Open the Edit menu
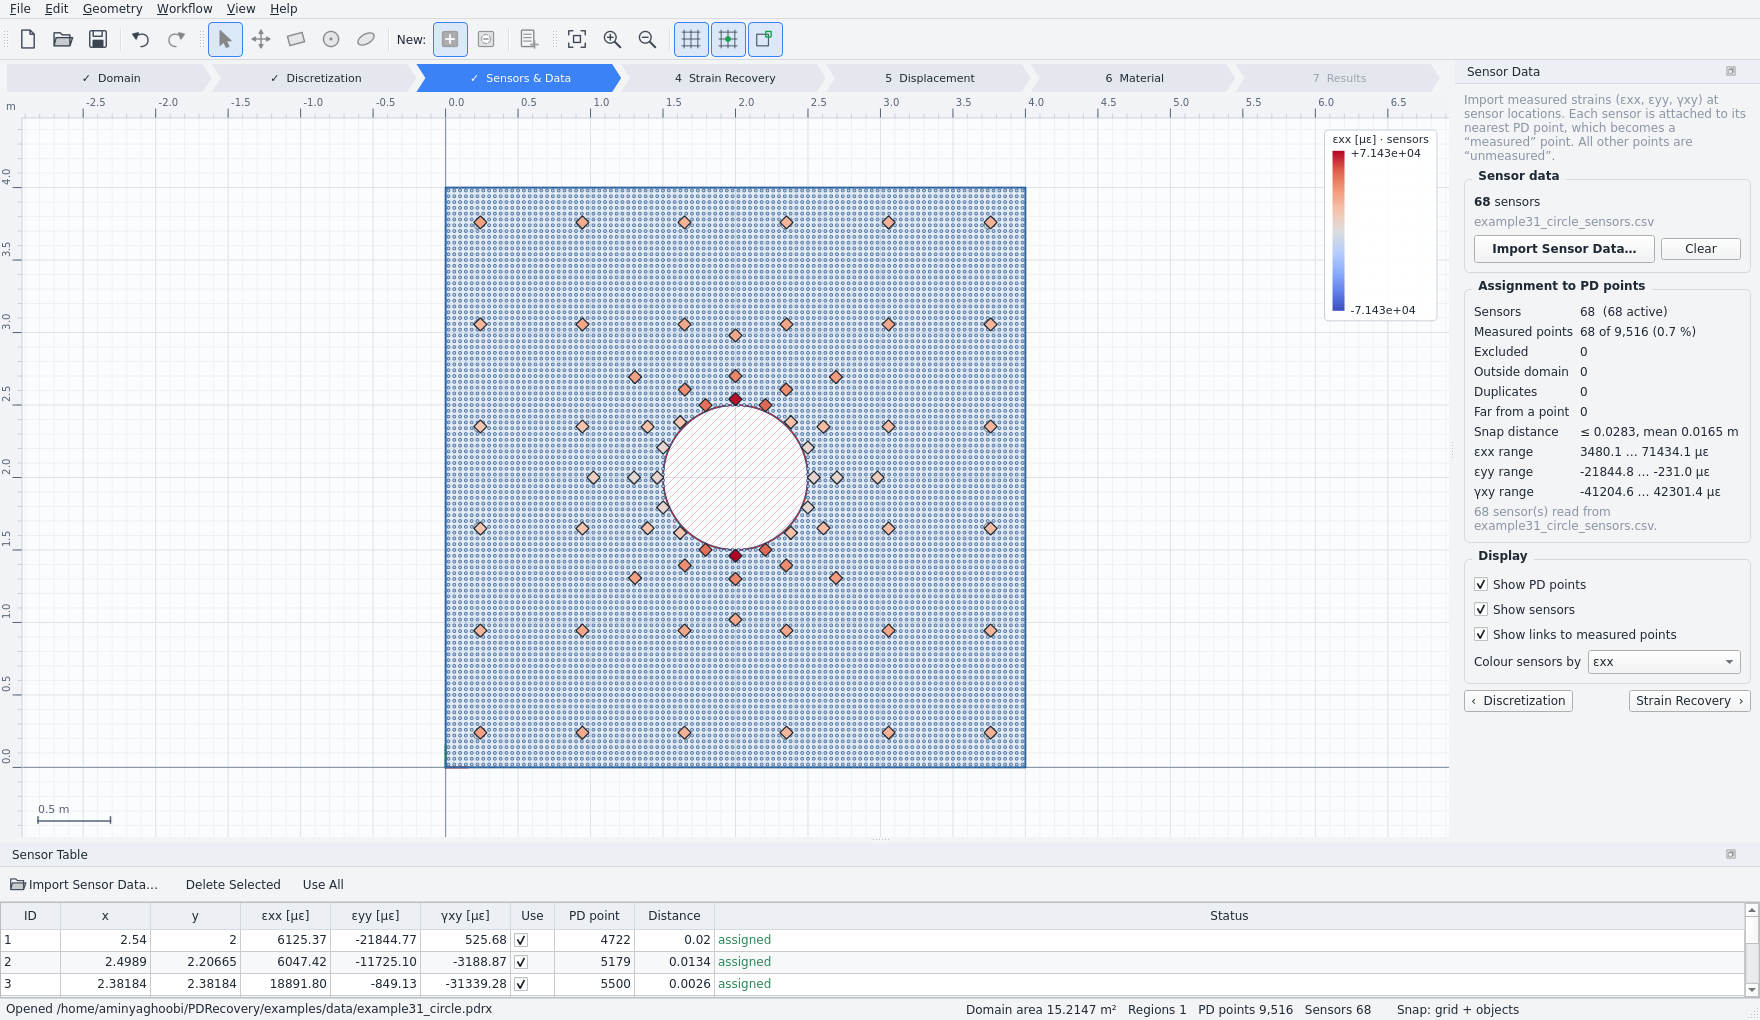Viewport: 1760px width, 1020px height. (57, 8)
